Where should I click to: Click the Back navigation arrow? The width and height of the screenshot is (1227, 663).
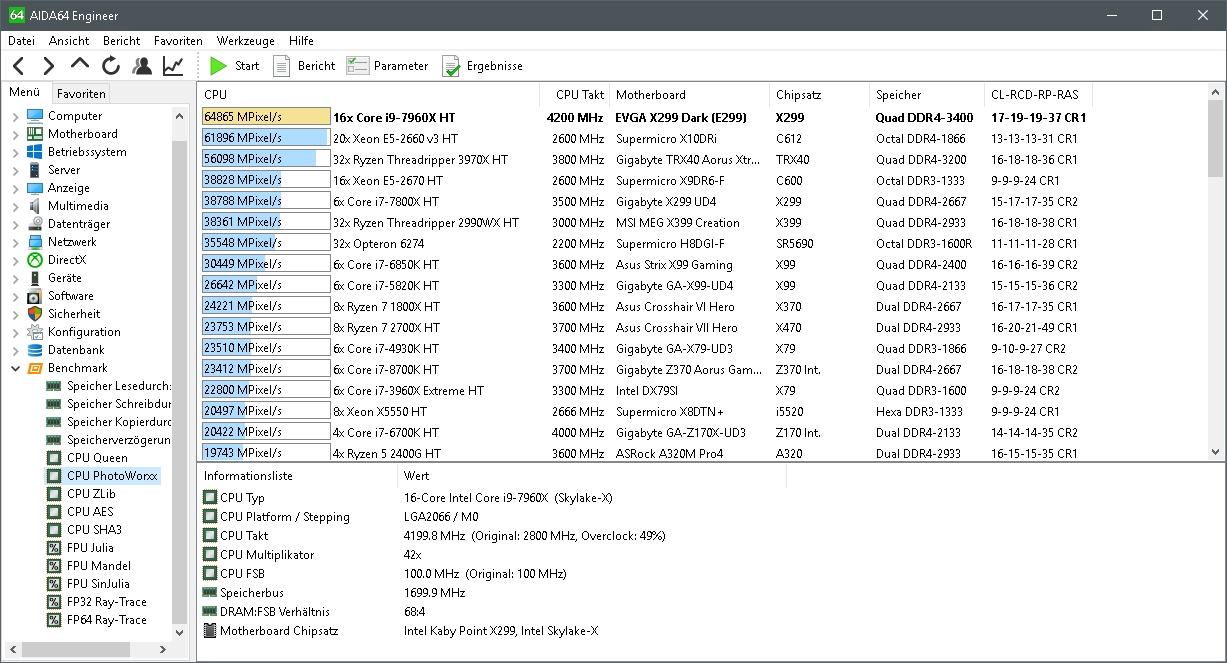coord(18,66)
